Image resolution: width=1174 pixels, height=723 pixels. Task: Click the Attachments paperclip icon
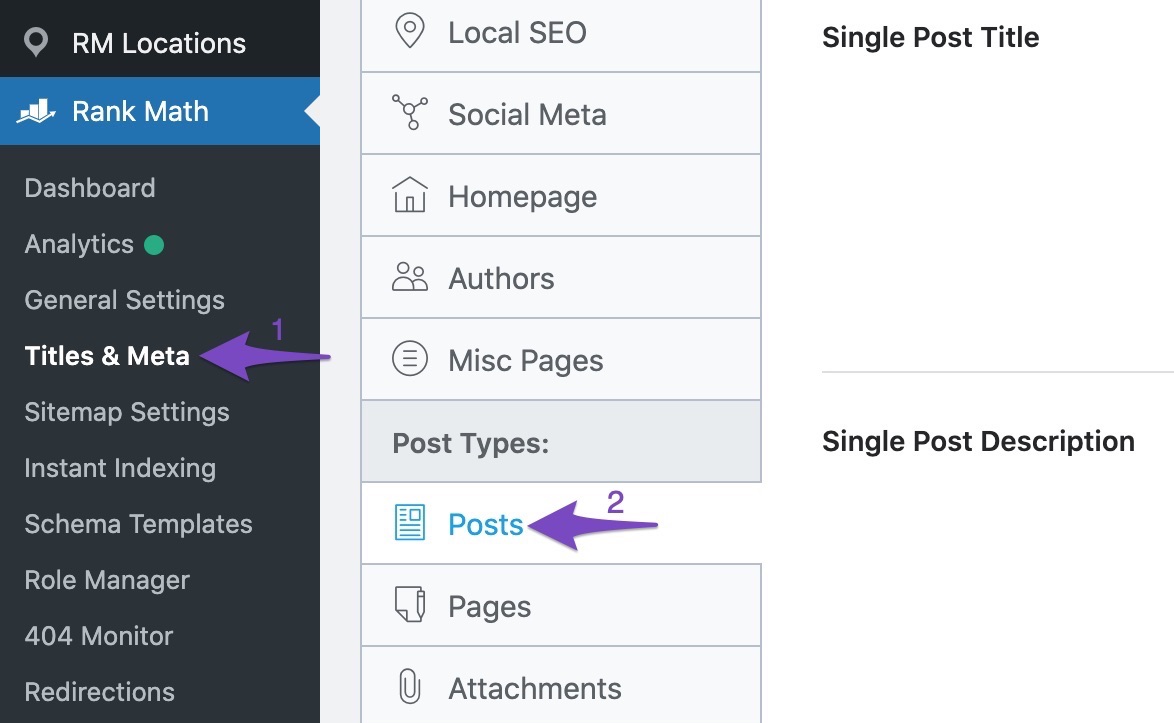(410, 686)
